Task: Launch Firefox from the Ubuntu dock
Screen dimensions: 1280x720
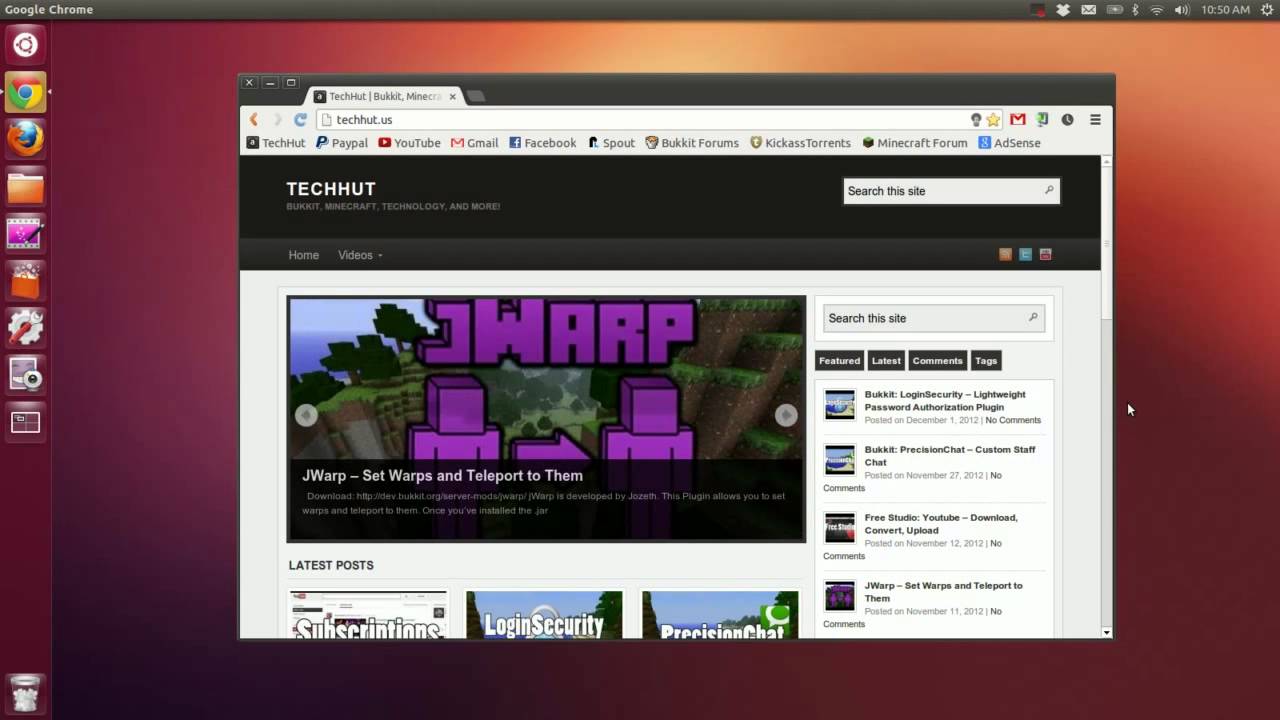Action: pyautogui.click(x=26, y=139)
